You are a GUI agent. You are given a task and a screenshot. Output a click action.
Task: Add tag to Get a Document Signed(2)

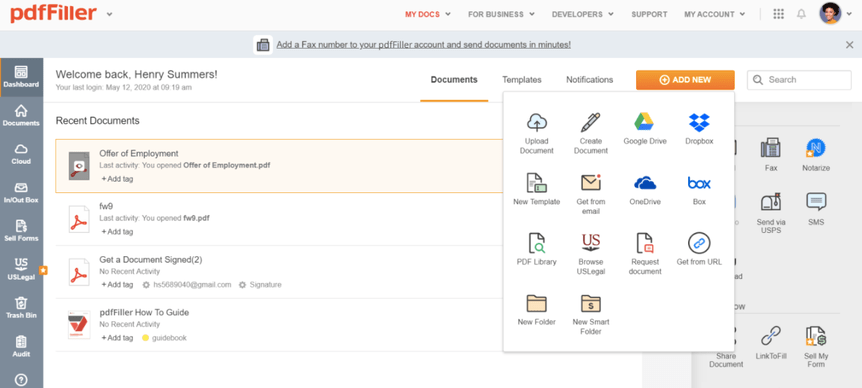click(x=117, y=285)
